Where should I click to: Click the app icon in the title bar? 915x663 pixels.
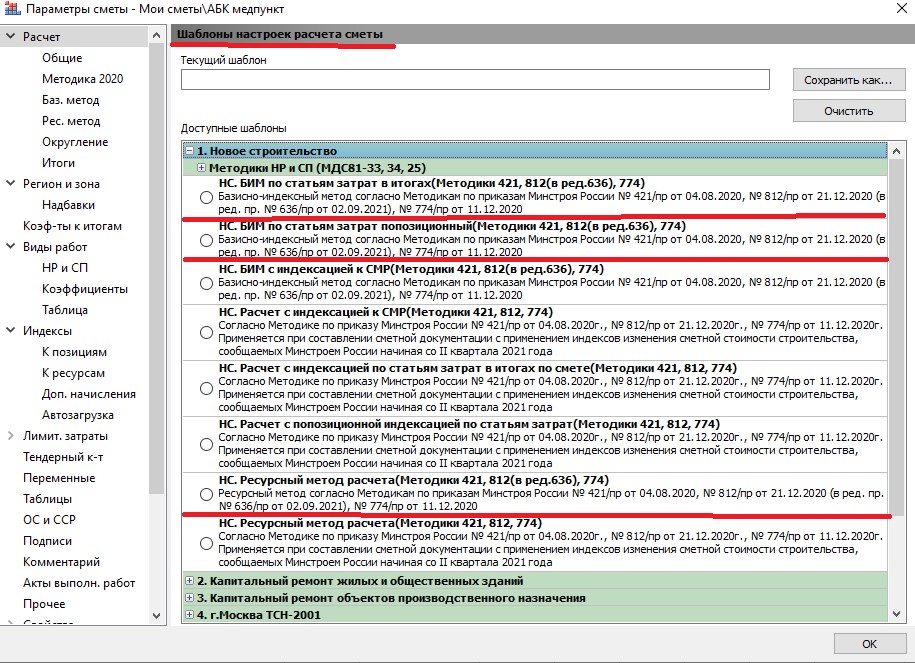pos(12,10)
